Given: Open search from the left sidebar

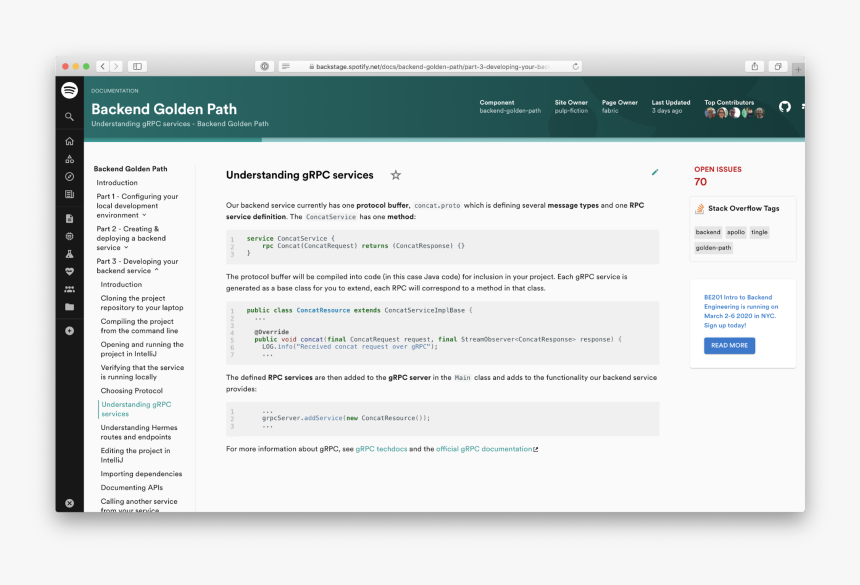Looking at the screenshot, I should 69,117.
